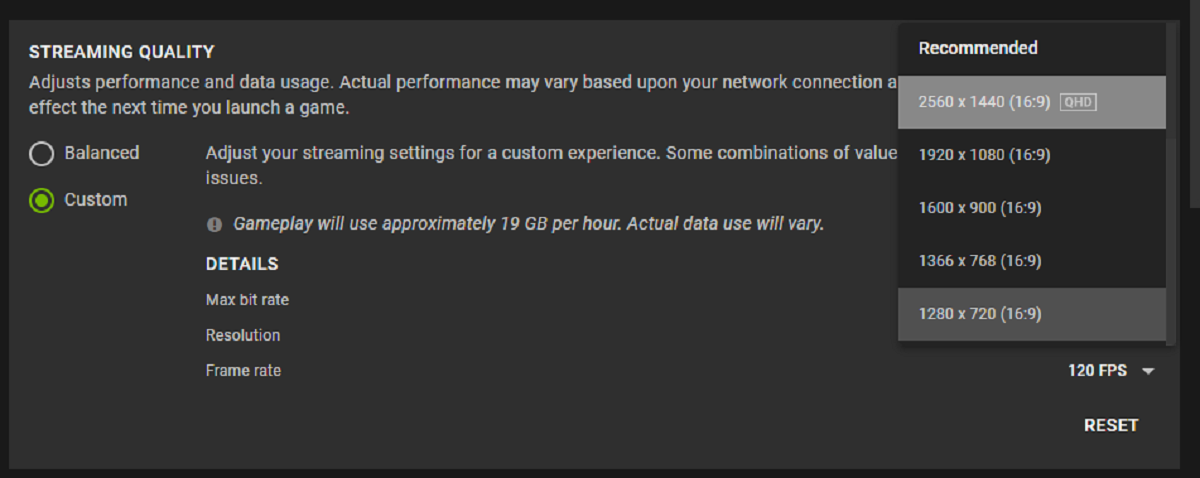Click the arrow icon next to 120 FPS
The height and width of the screenshot is (478, 1200).
pos(1148,372)
